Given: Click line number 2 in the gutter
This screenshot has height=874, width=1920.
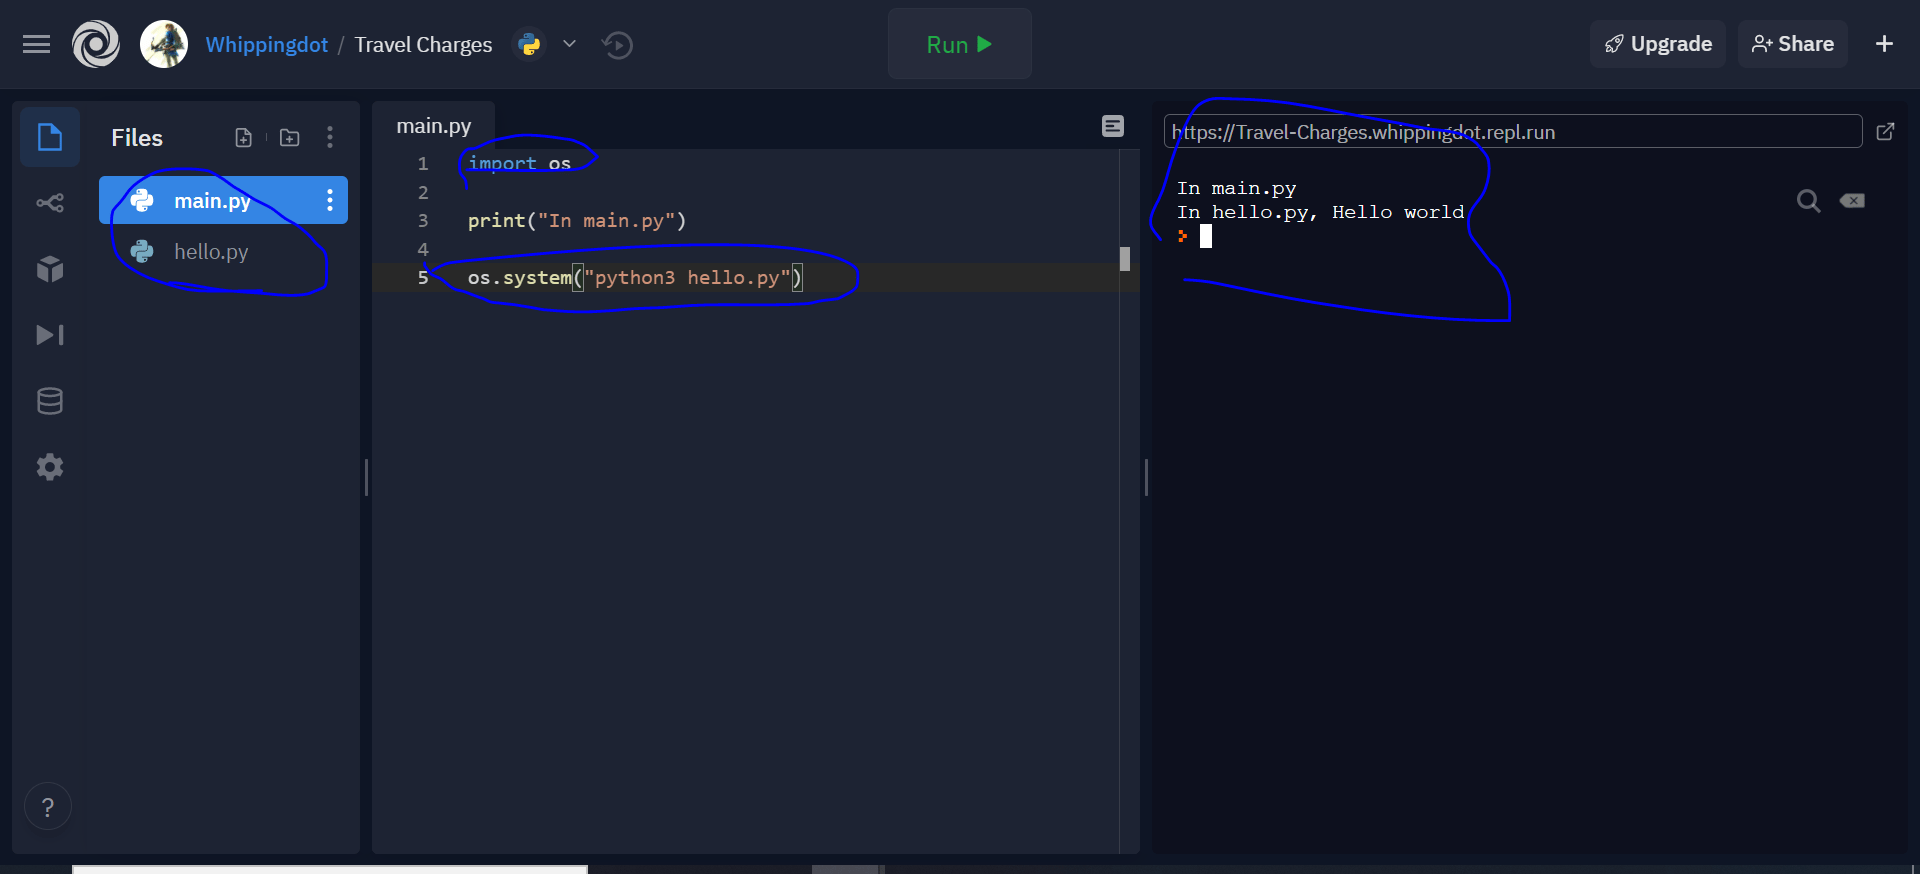Looking at the screenshot, I should [422, 192].
